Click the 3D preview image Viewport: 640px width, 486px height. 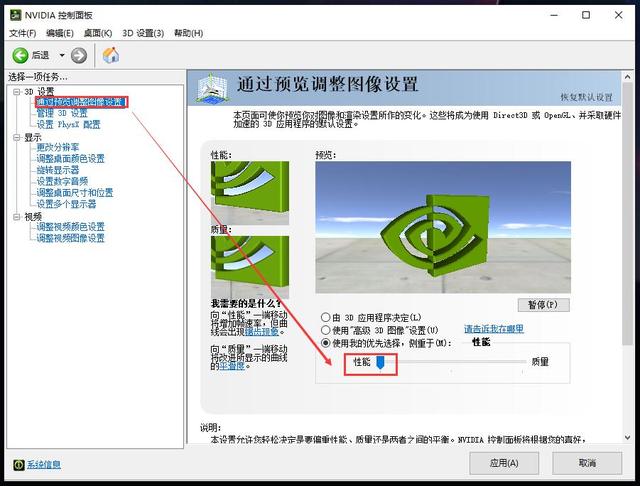[443, 227]
